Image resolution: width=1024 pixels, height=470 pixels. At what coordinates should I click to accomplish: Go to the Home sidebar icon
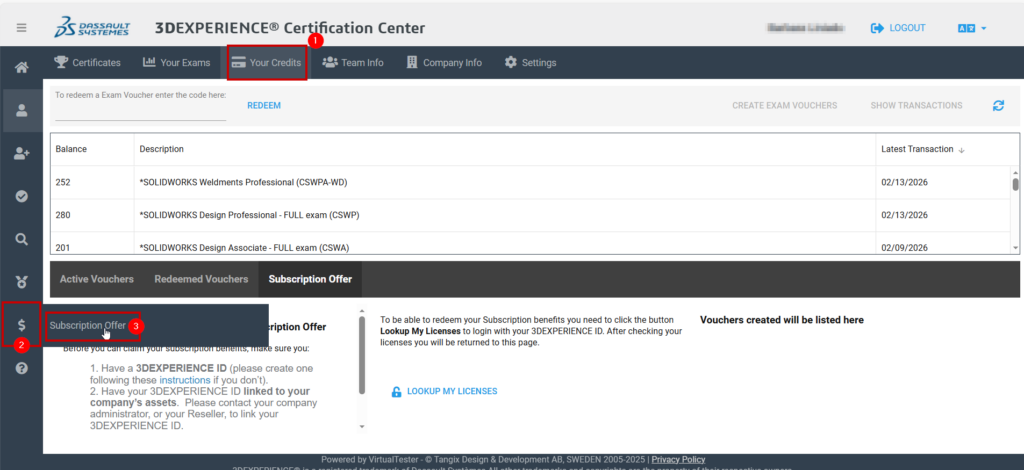coord(22,67)
